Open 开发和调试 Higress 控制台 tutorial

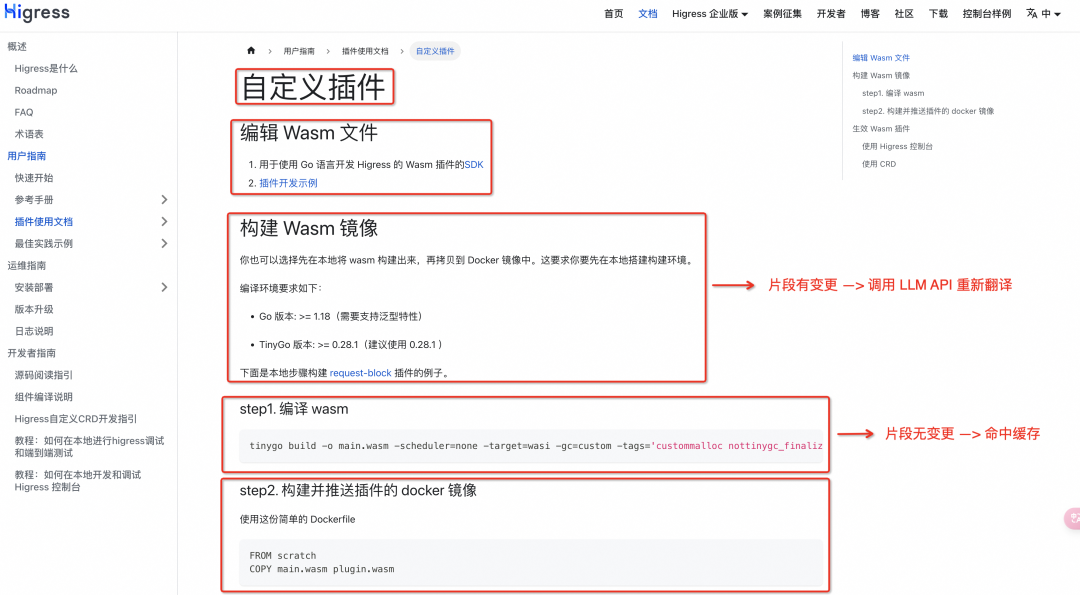[x=78, y=481]
